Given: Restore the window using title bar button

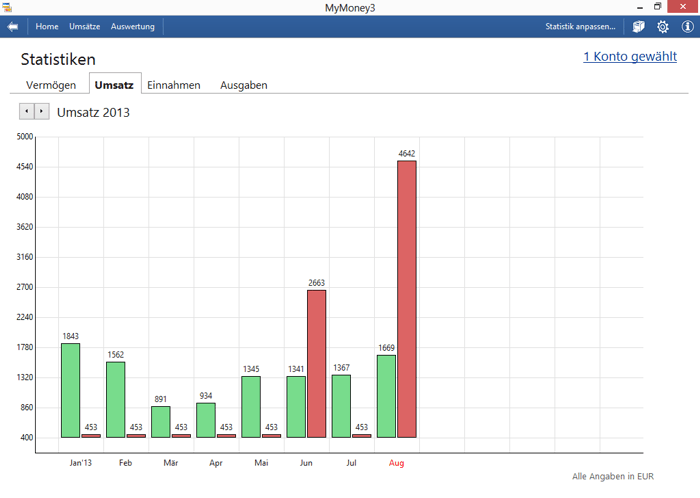Looking at the screenshot, I should [x=657, y=7].
